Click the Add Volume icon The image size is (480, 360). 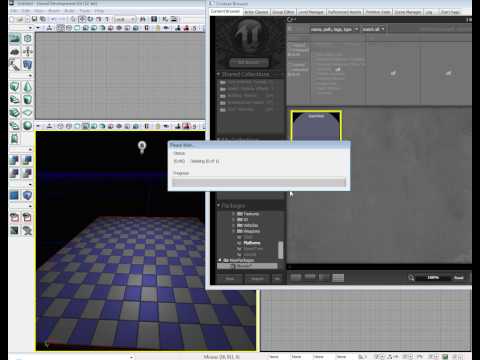pos(28,196)
